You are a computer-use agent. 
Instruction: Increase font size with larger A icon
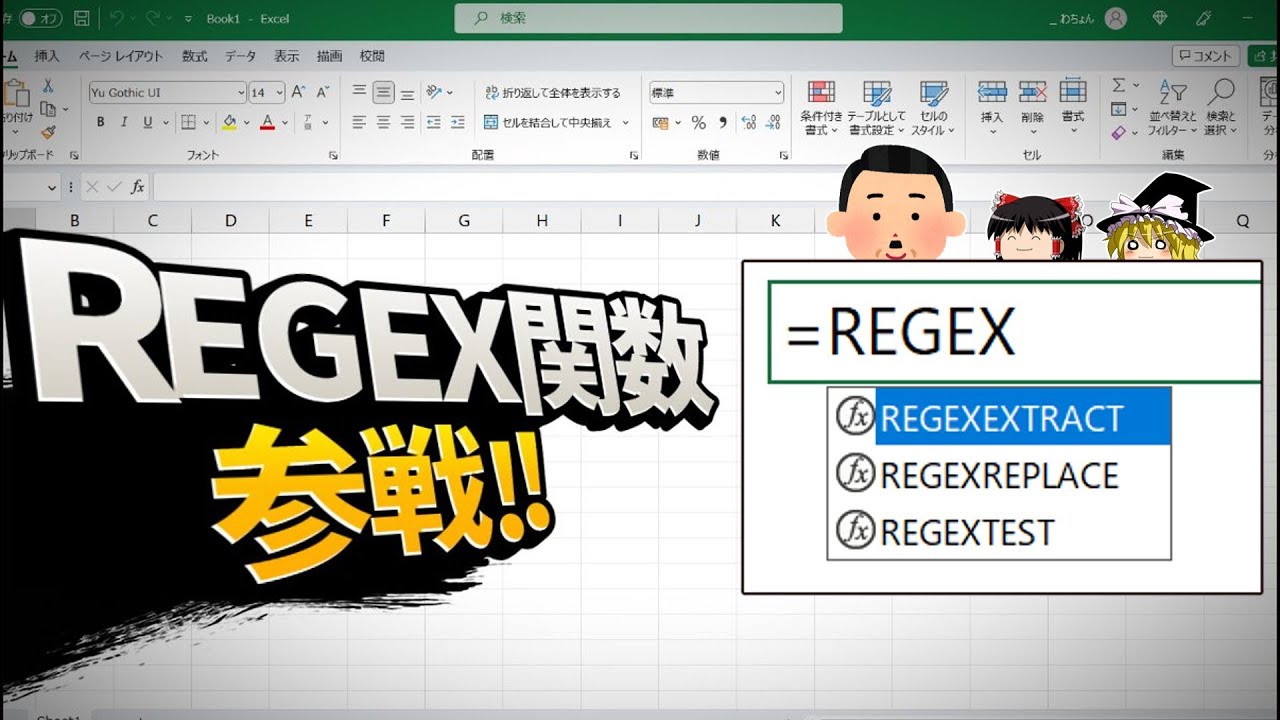coord(298,92)
